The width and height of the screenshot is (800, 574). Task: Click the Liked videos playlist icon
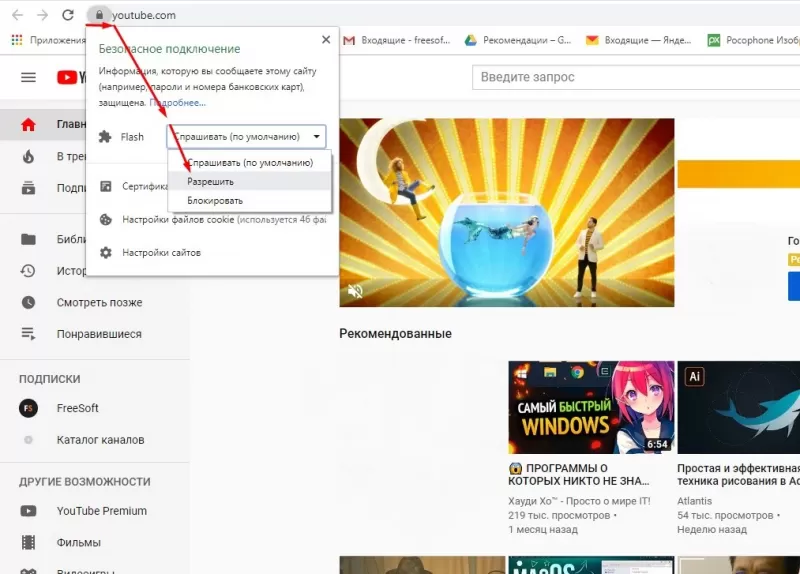point(29,334)
